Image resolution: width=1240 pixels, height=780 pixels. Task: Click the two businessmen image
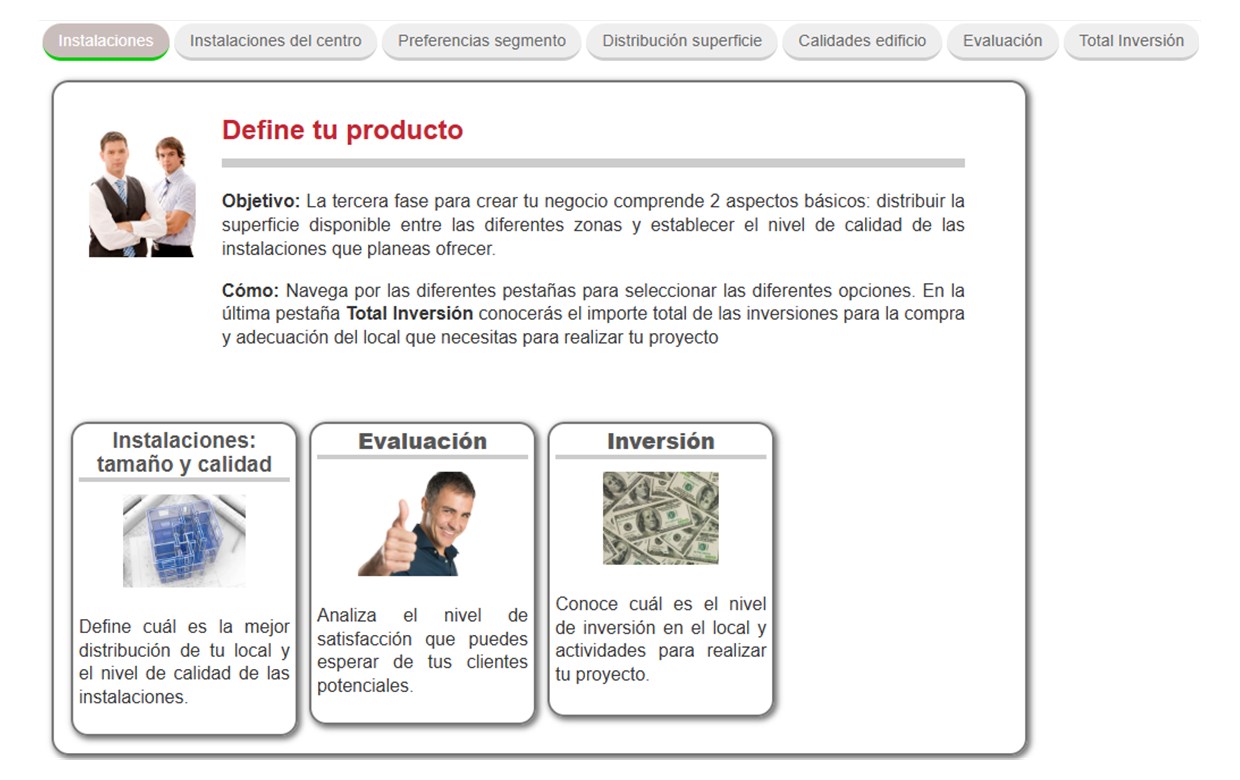point(142,194)
